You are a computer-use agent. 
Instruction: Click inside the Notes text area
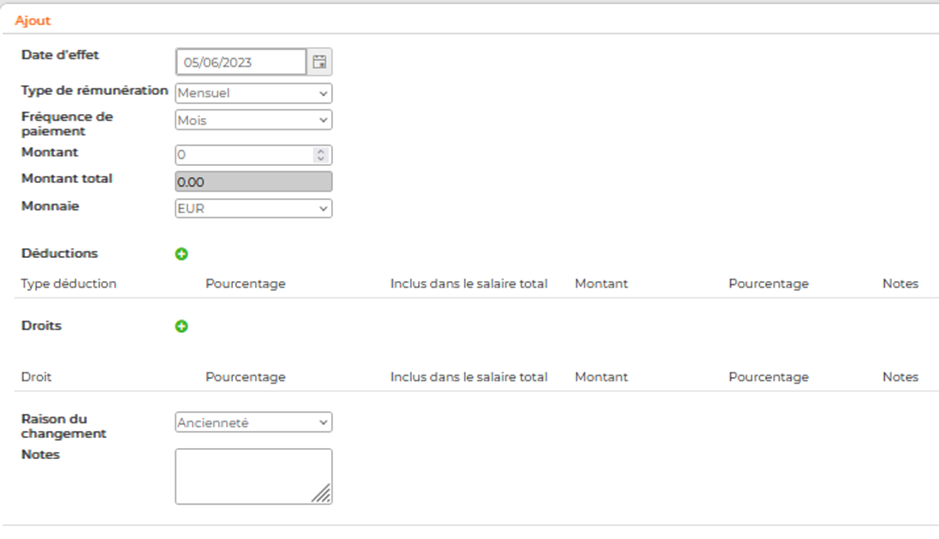click(x=253, y=476)
